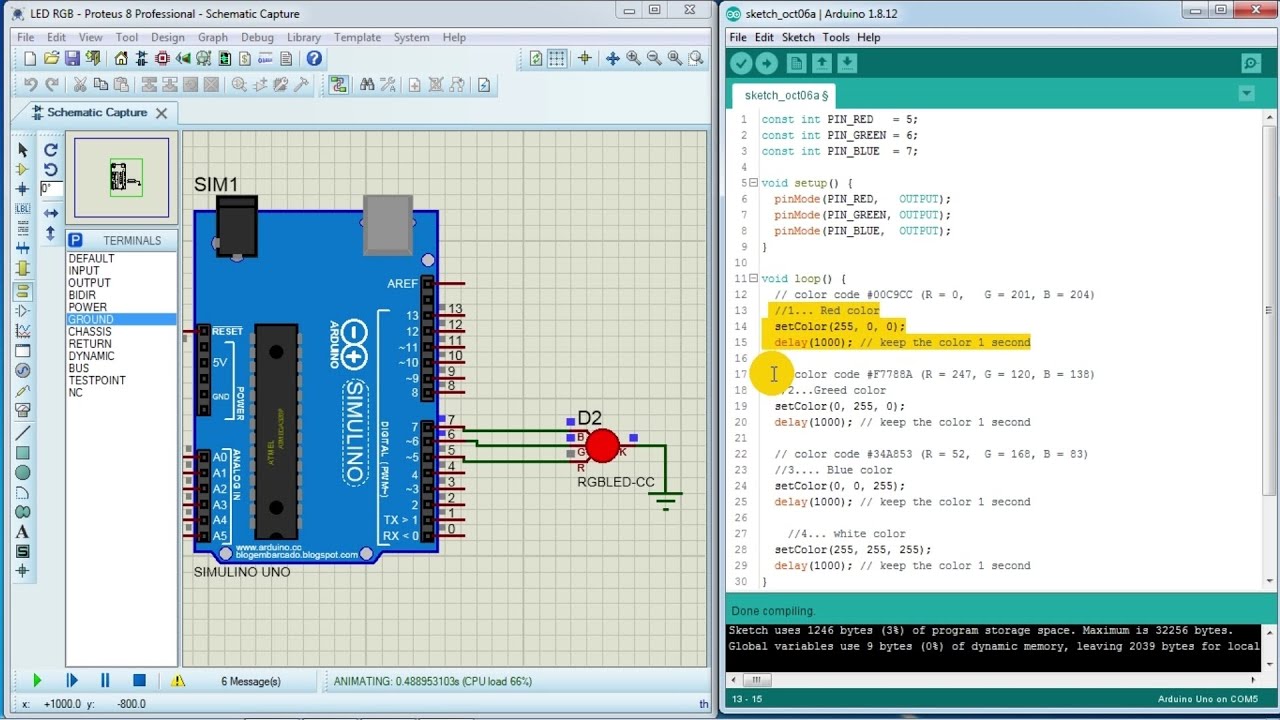Open the Proteus Graph menu

(x=212, y=37)
